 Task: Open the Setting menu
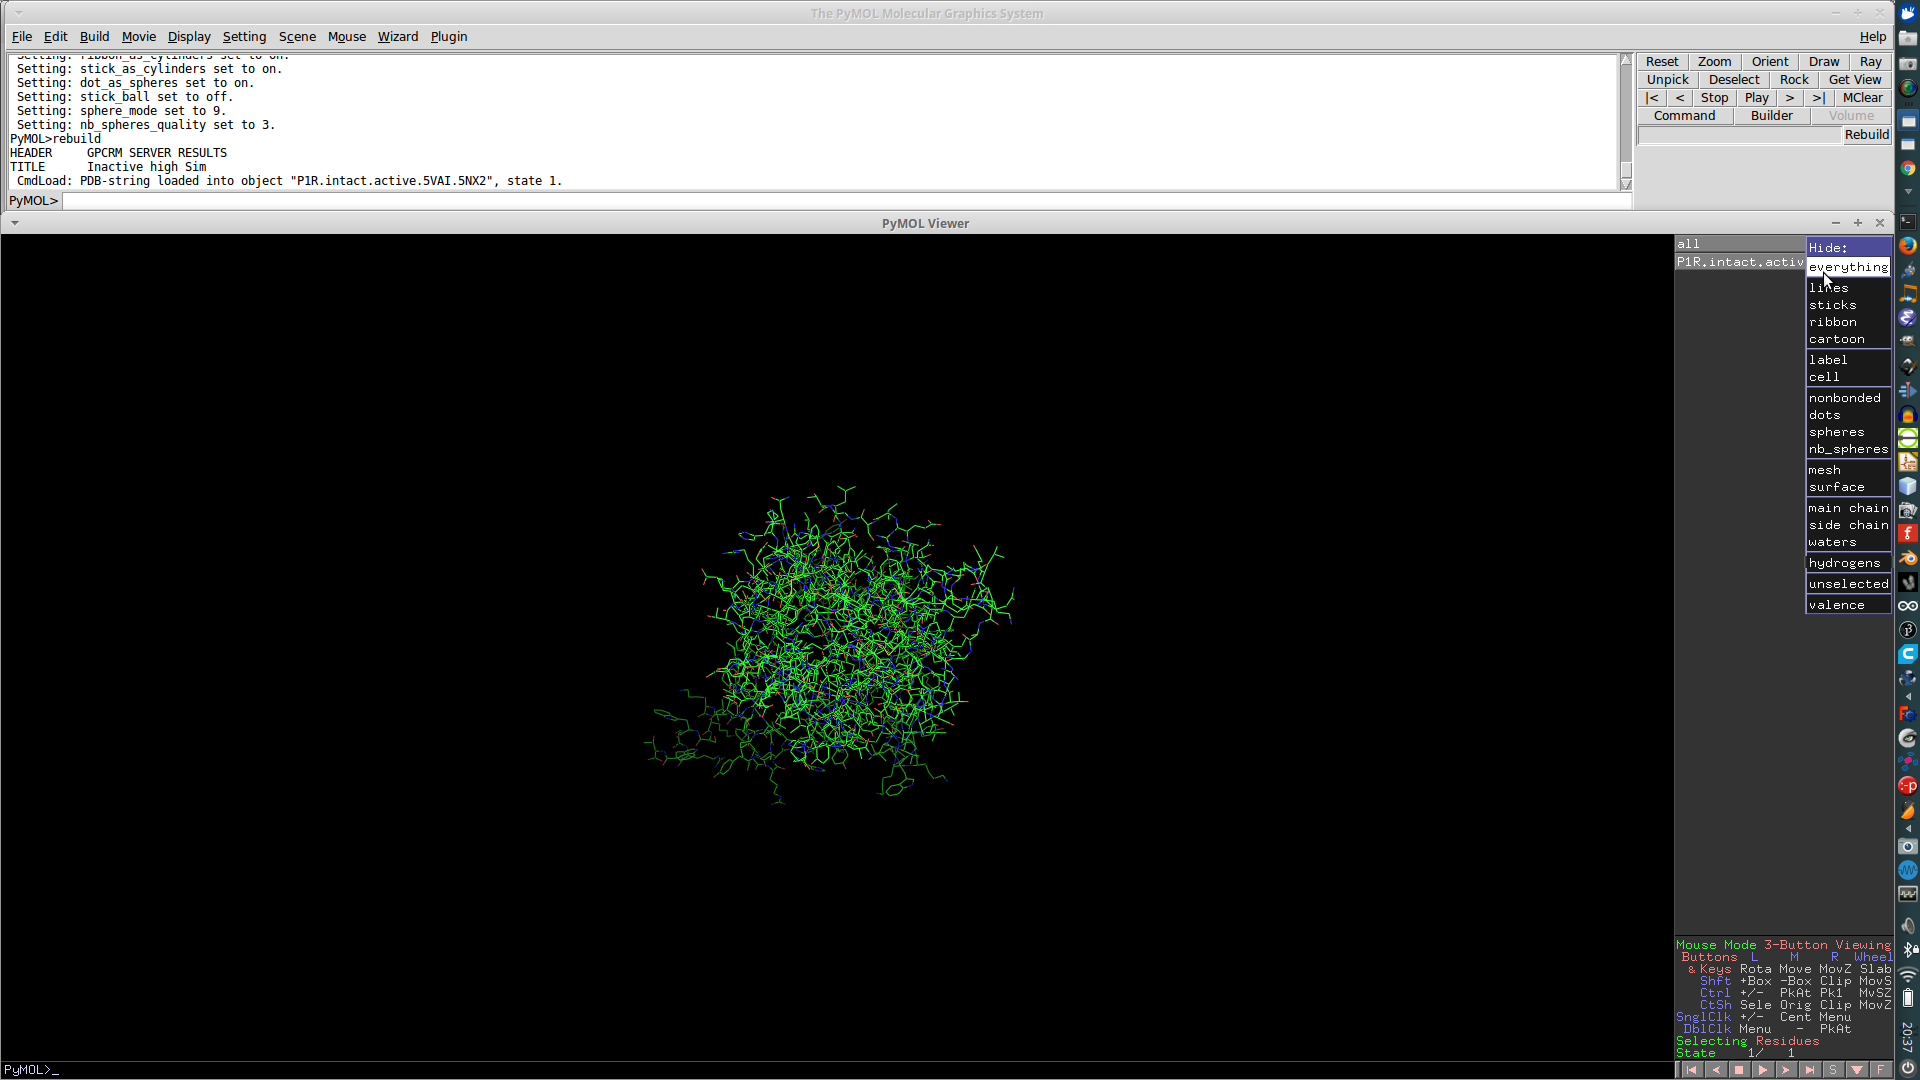click(244, 37)
